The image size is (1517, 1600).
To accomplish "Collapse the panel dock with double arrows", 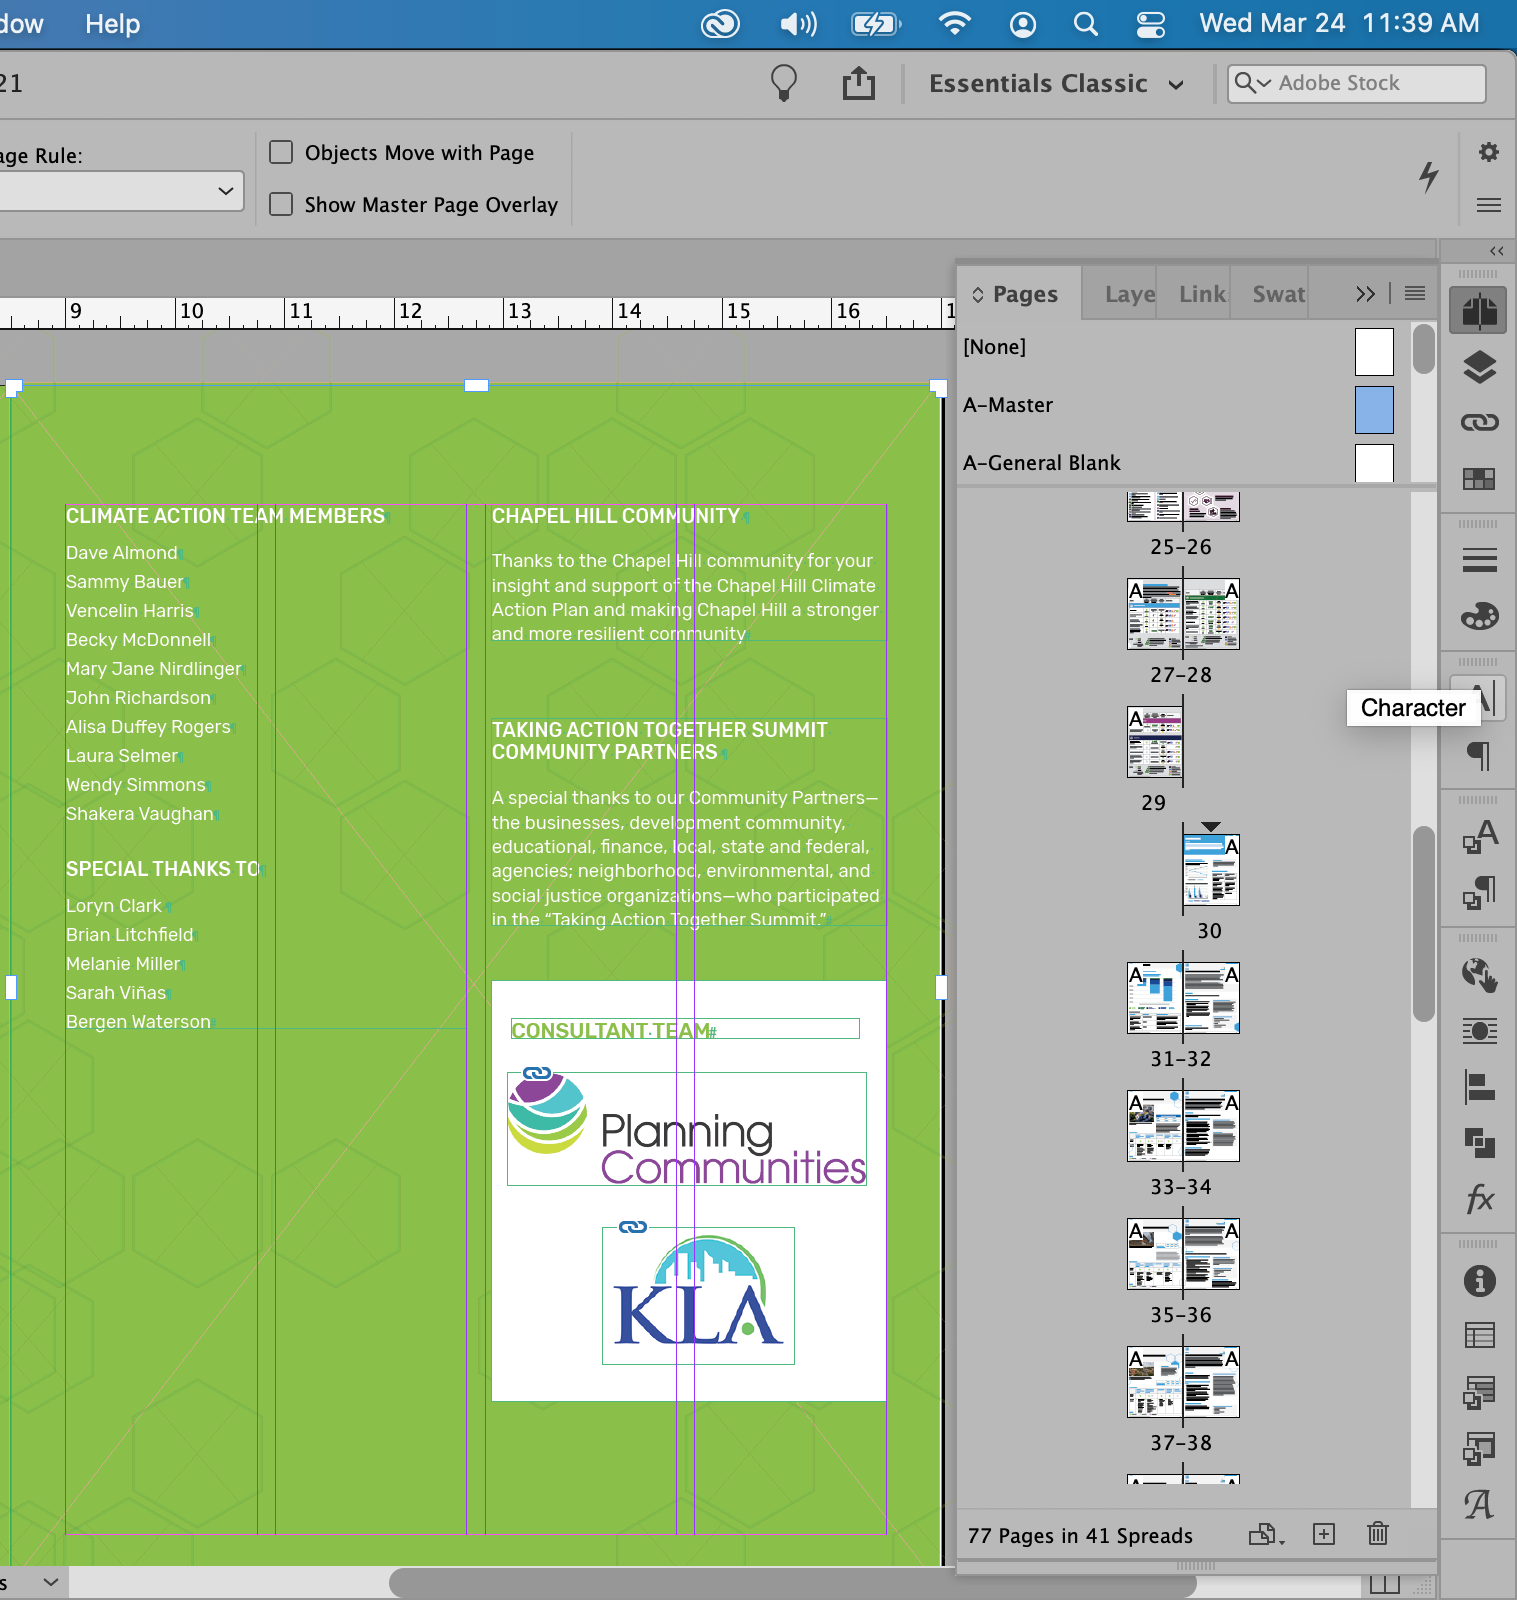I will click(1496, 251).
